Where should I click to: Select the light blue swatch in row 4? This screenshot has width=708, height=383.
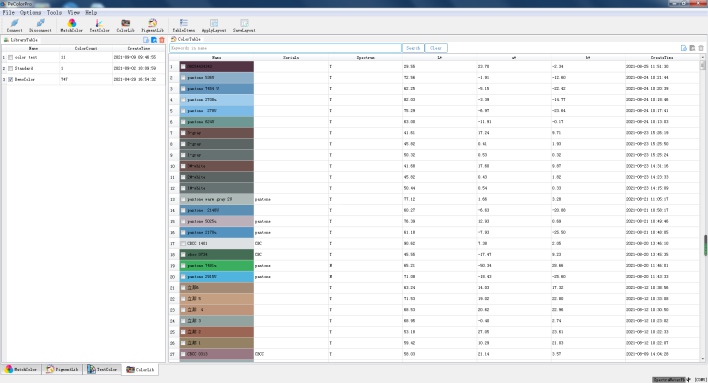tap(217, 100)
